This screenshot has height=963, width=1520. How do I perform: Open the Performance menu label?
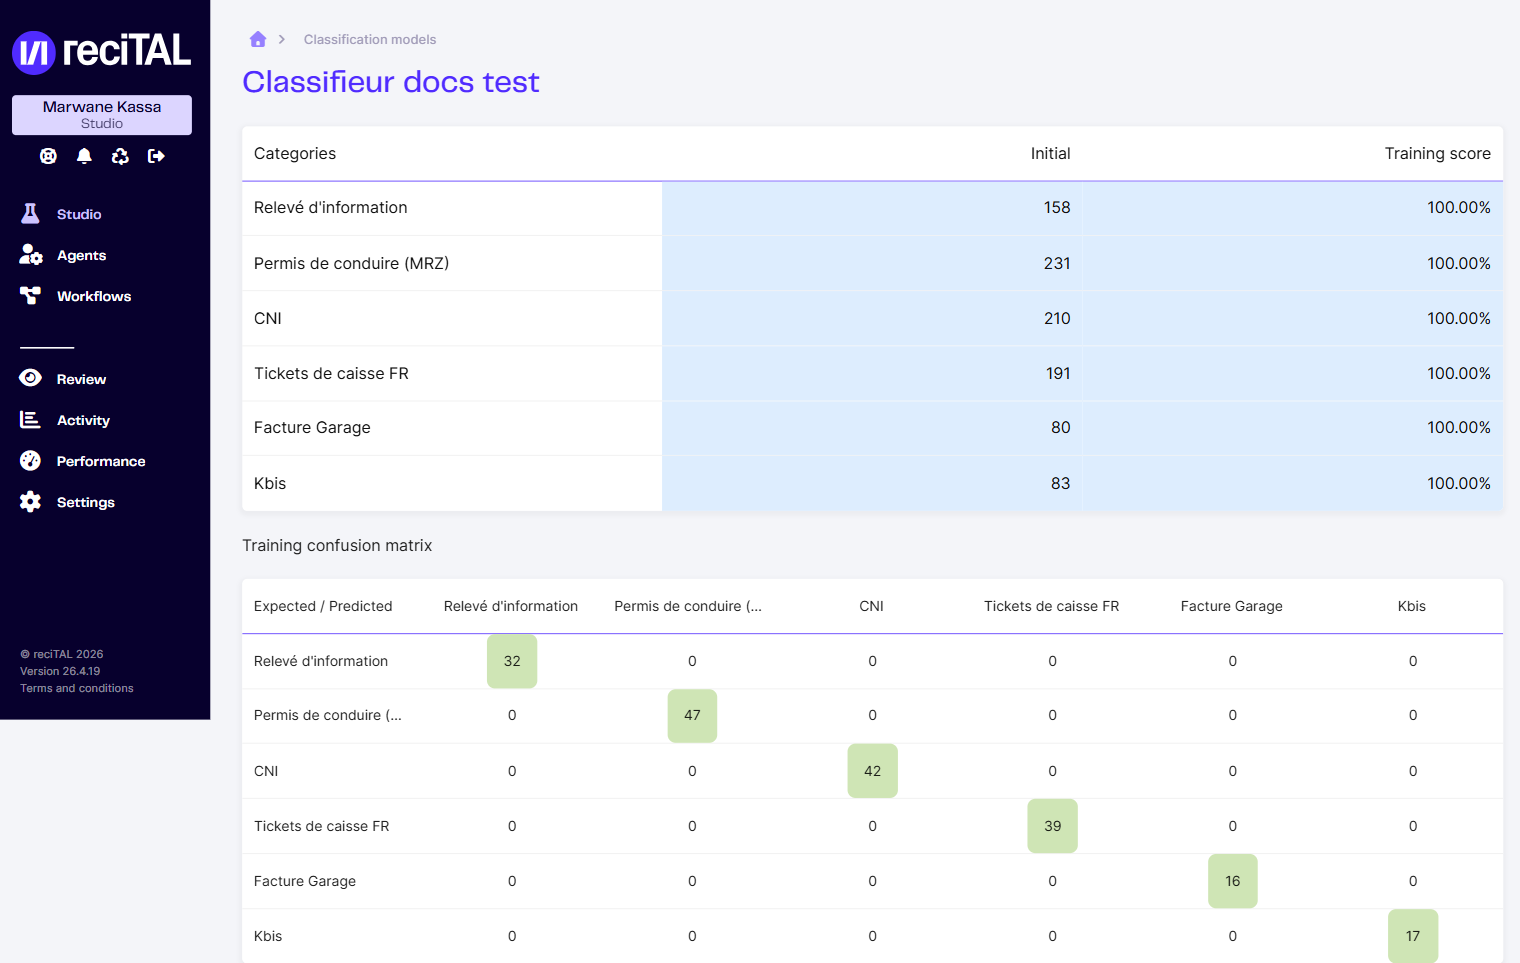(x=101, y=461)
